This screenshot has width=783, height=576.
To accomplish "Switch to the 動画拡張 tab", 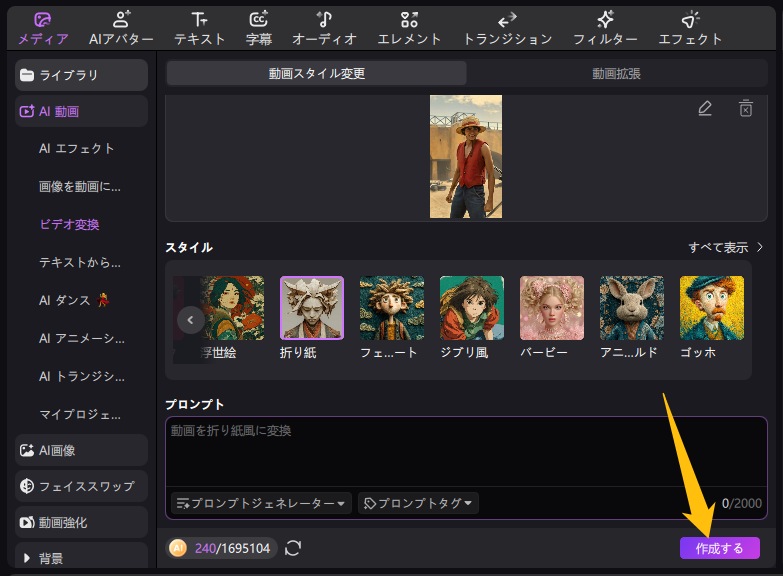I will 616,73.
